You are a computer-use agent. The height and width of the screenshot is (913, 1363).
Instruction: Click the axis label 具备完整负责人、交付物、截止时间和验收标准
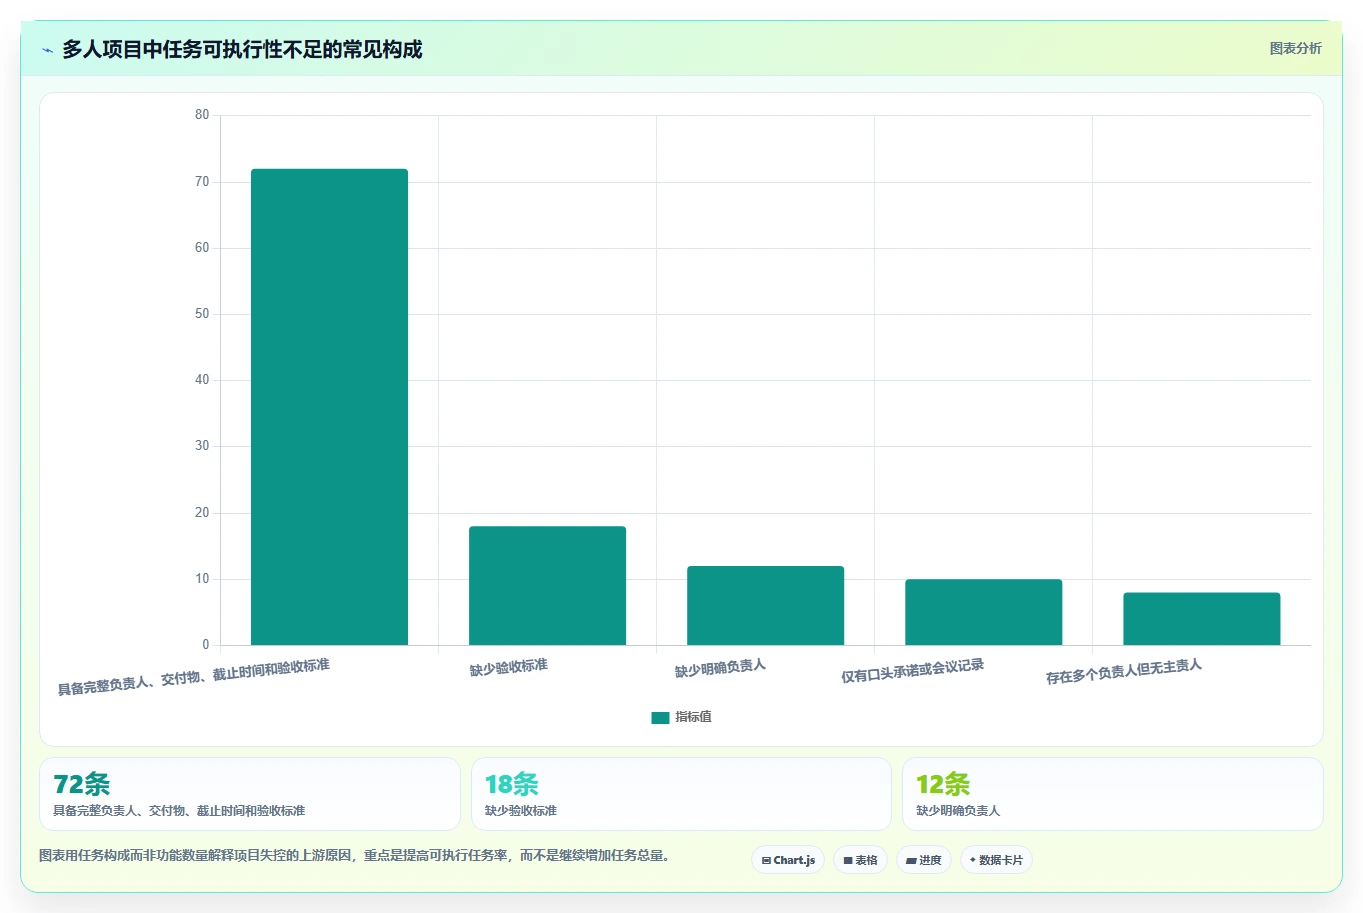(193, 677)
